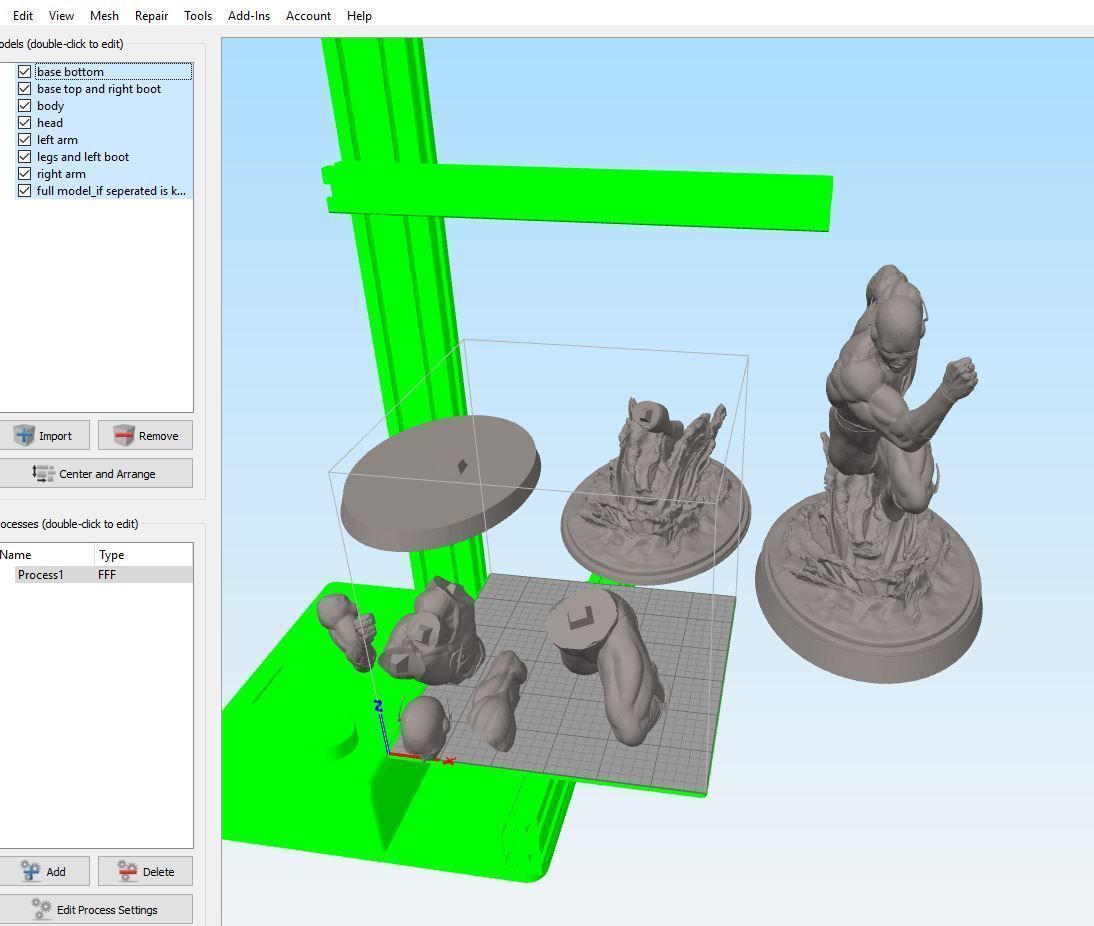Select the head model on build plate
This screenshot has height=926, width=1094.
[x=424, y=726]
